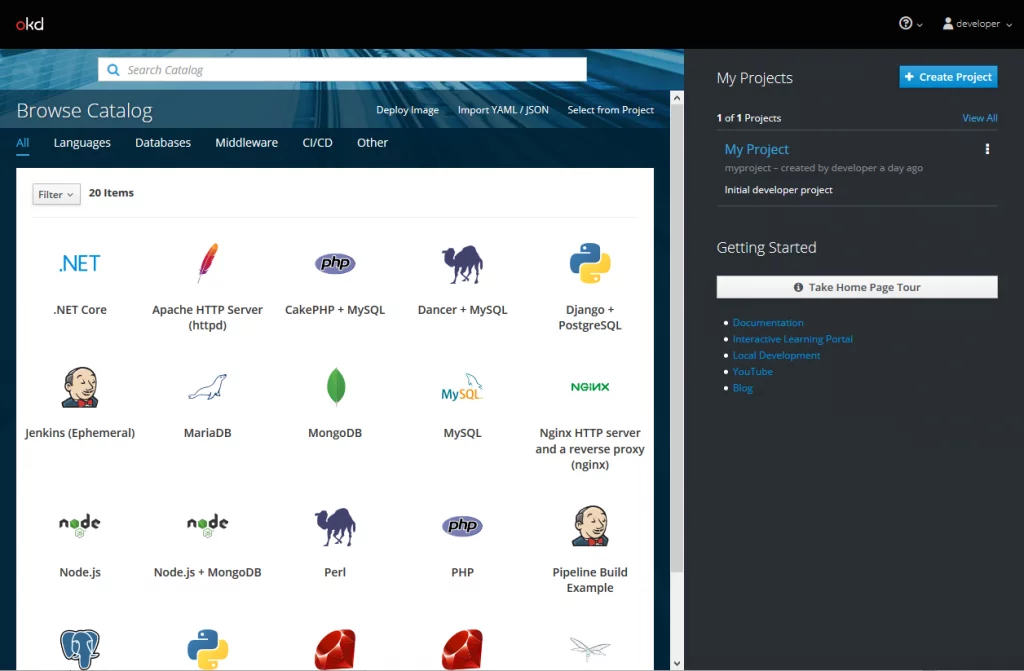Open Interactive Learning Portal link
The width and height of the screenshot is (1024, 671).
point(792,339)
